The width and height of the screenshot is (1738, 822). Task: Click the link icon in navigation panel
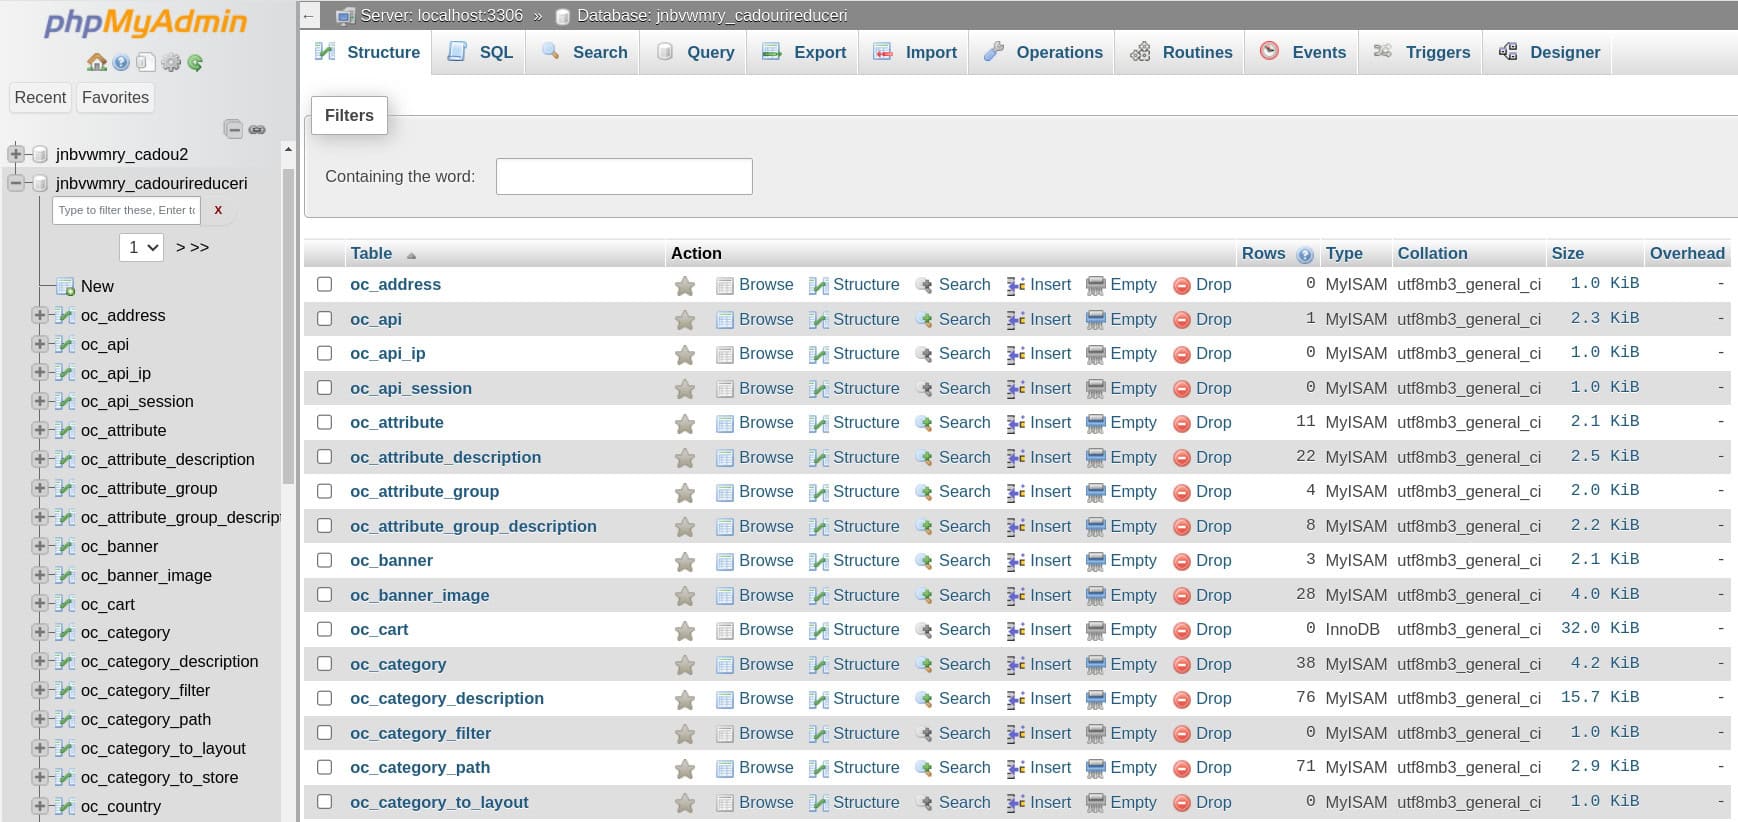(257, 129)
